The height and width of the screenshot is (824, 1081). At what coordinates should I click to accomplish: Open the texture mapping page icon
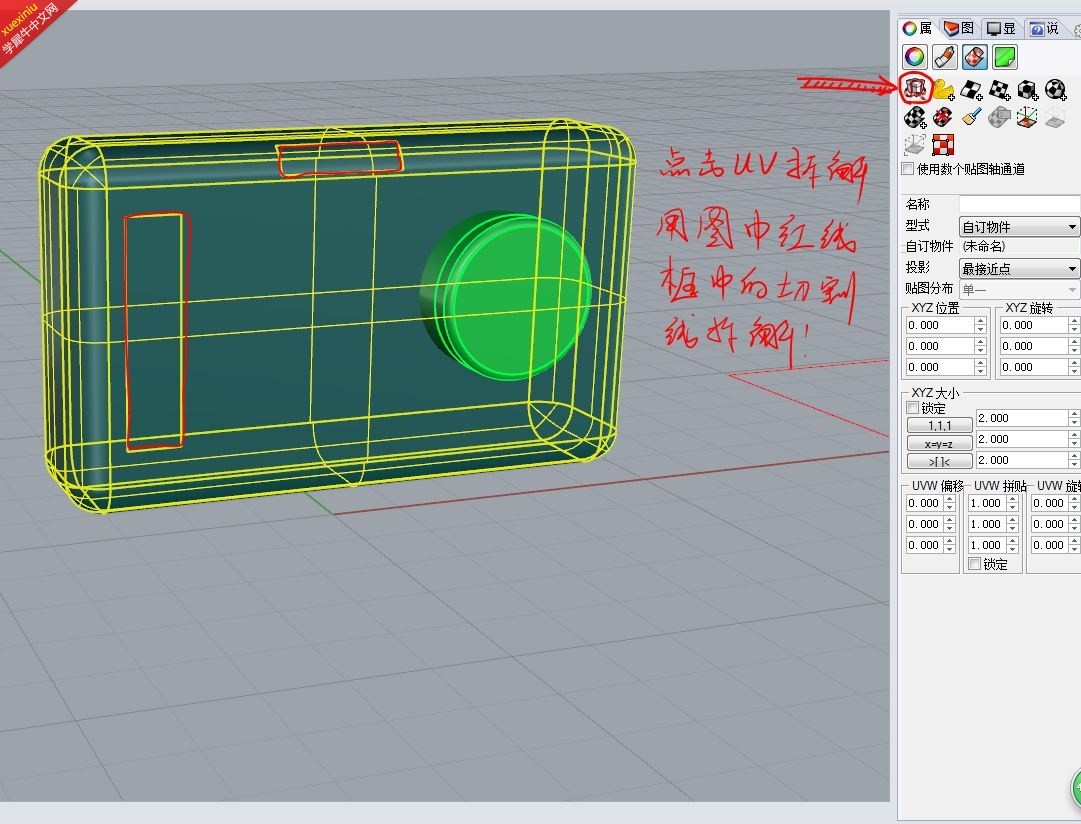(974, 57)
